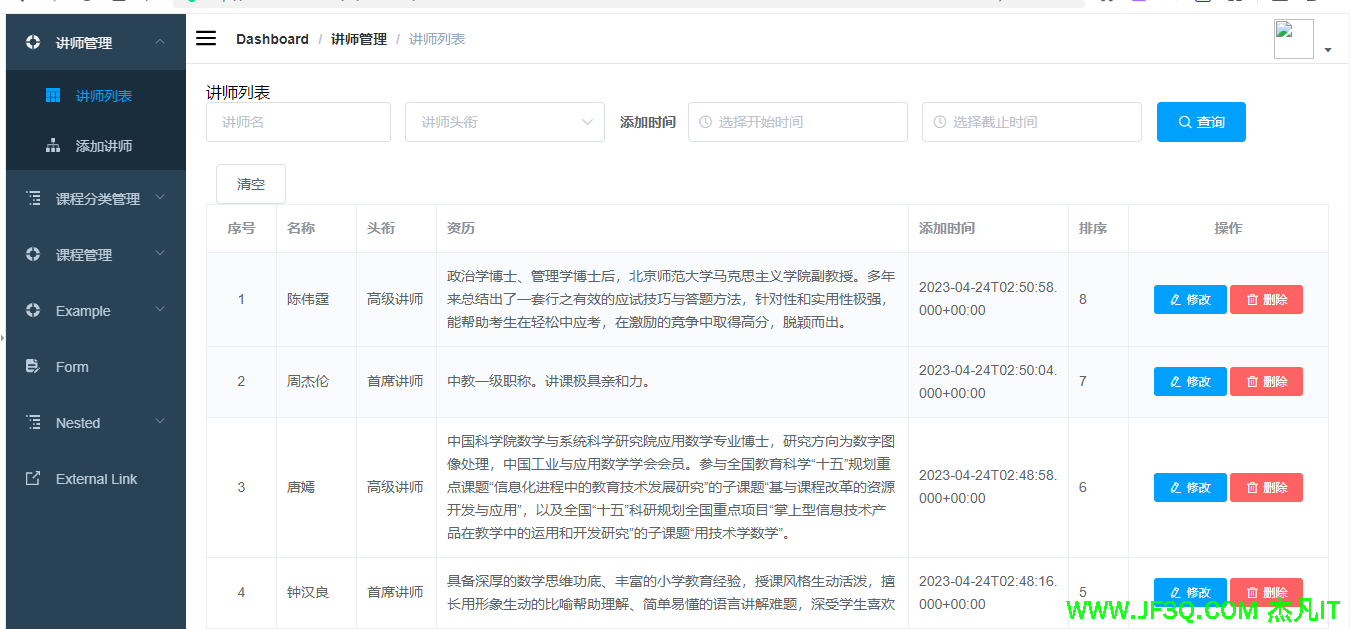The height and width of the screenshot is (629, 1350).
Task: Click the 讲师名 input field
Action: pos(298,122)
